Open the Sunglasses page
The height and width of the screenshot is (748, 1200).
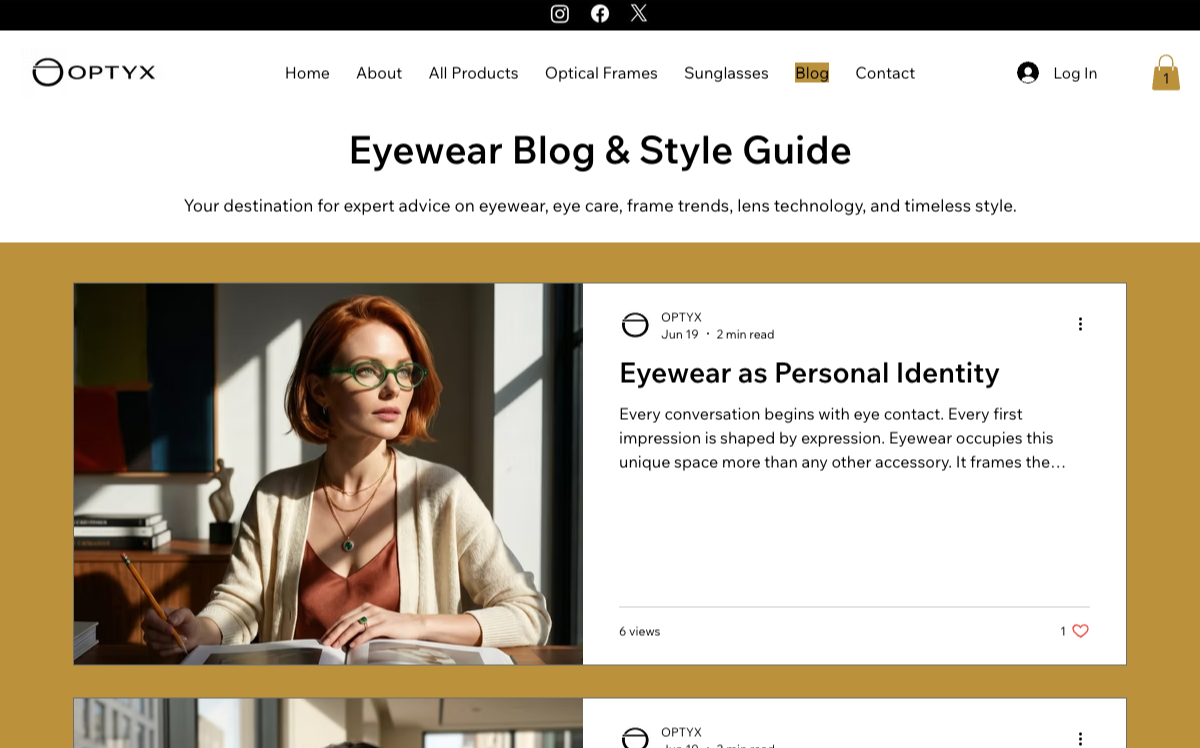click(x=726, y=73)
